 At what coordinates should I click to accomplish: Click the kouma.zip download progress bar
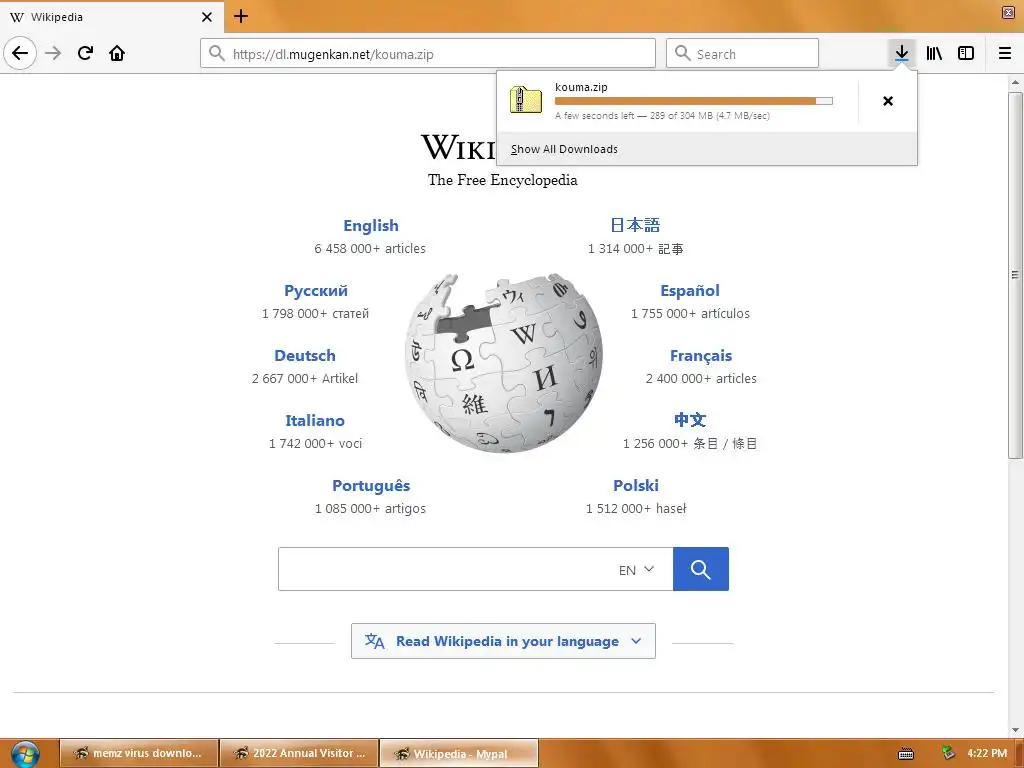(694, 101)
